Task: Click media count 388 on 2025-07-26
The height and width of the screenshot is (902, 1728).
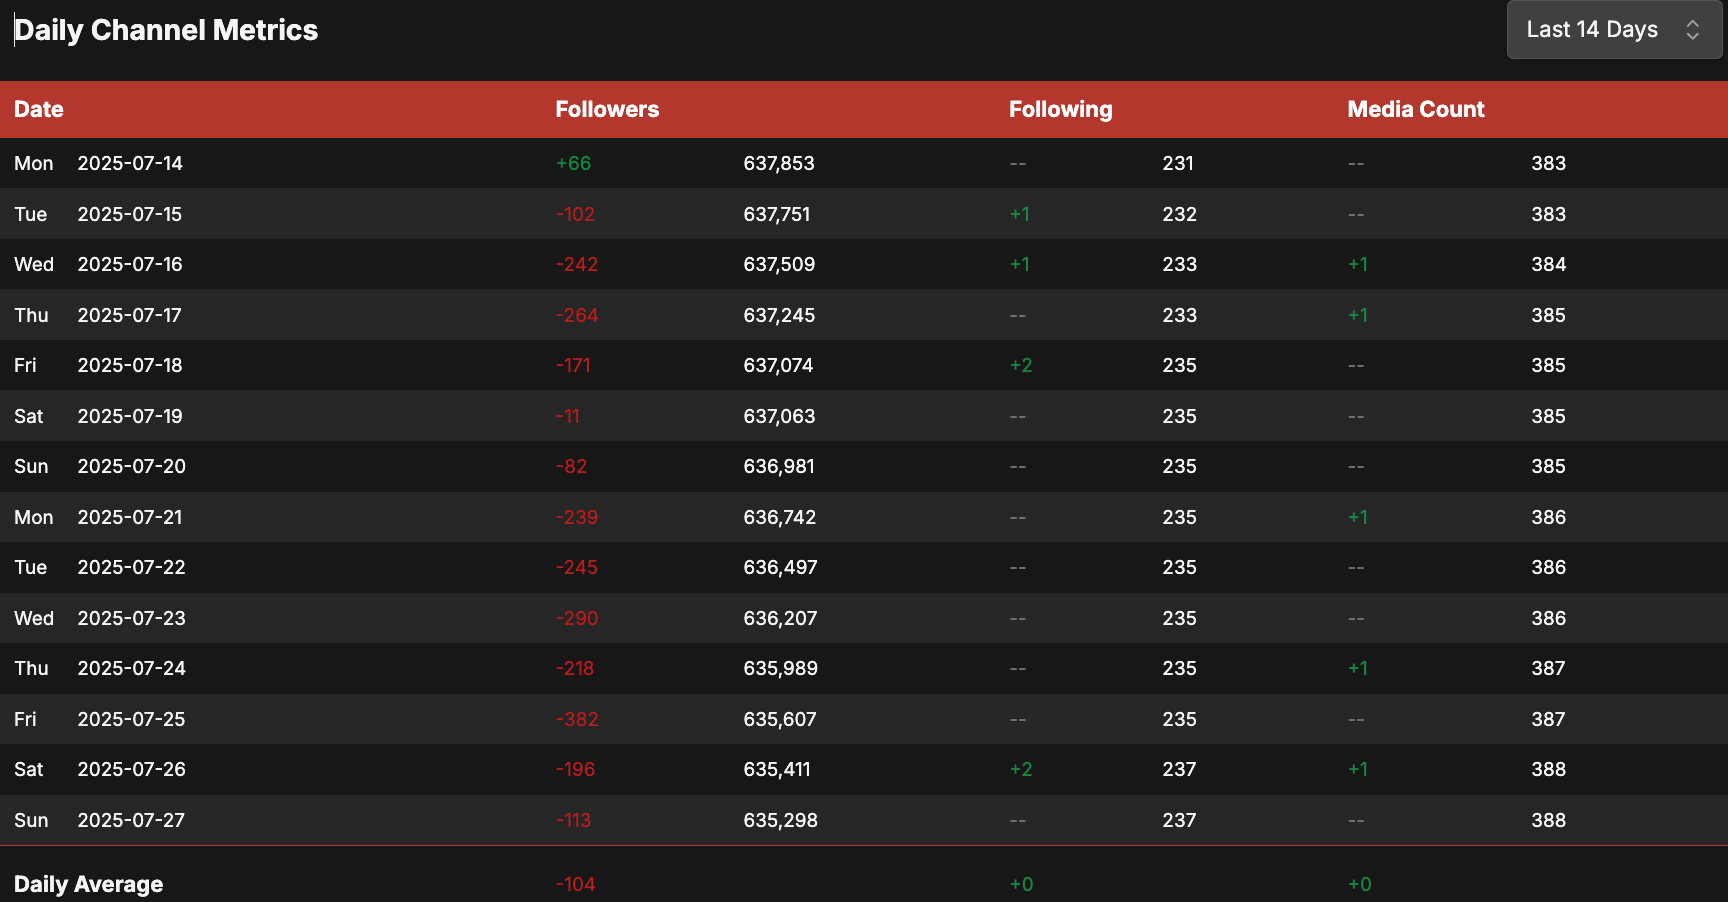Action: (1548, 769)
